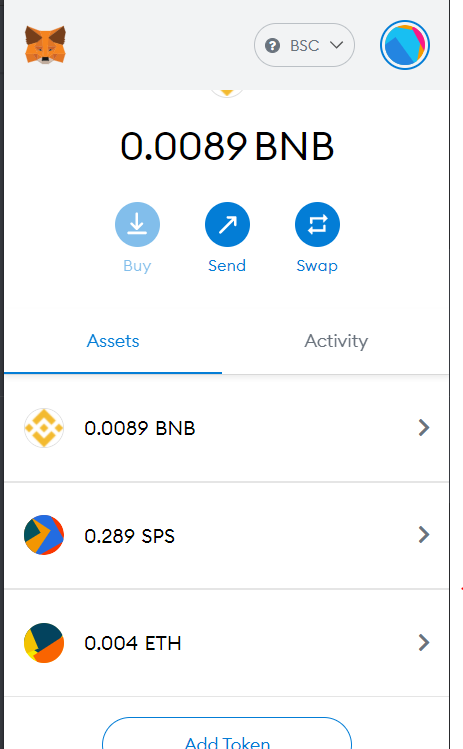Click the Buy download-arrow circle icon
463x749 pixels.
137,225
